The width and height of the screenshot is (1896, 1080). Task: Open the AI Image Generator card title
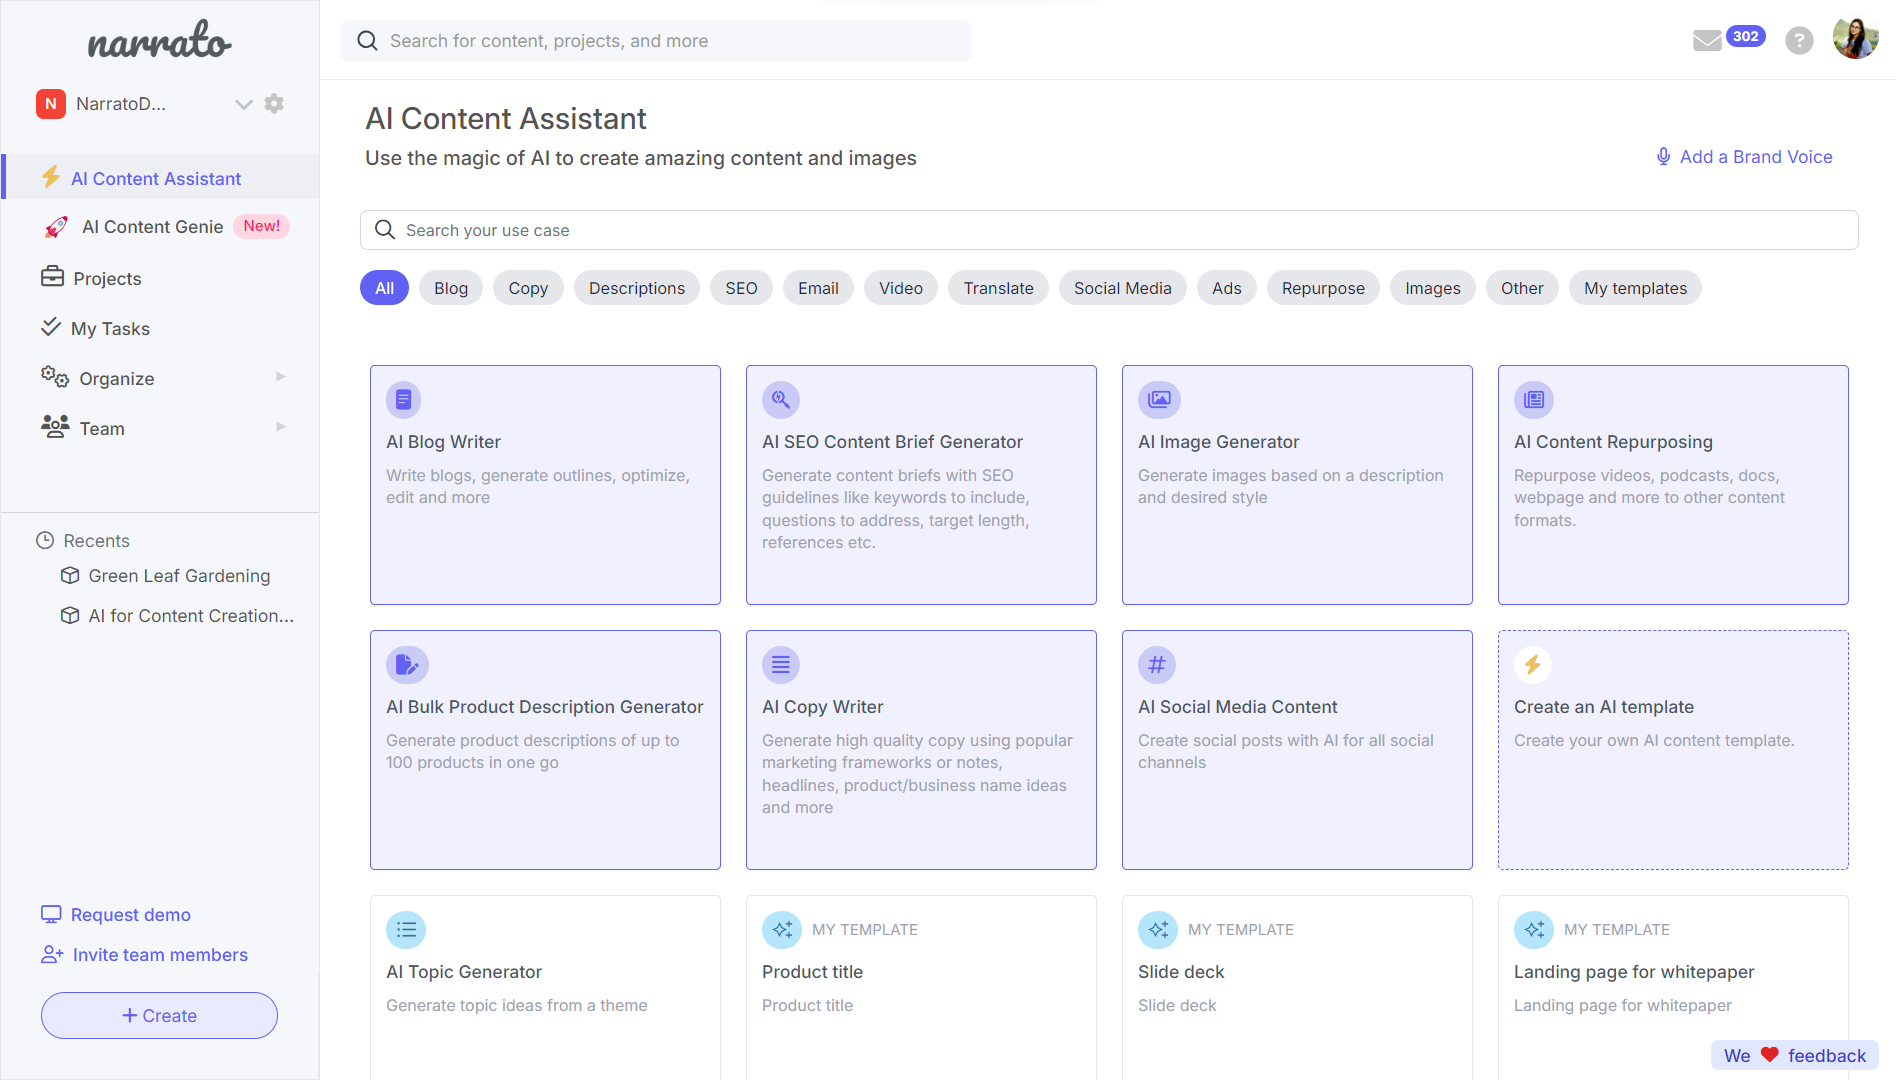pos(1218,442)
